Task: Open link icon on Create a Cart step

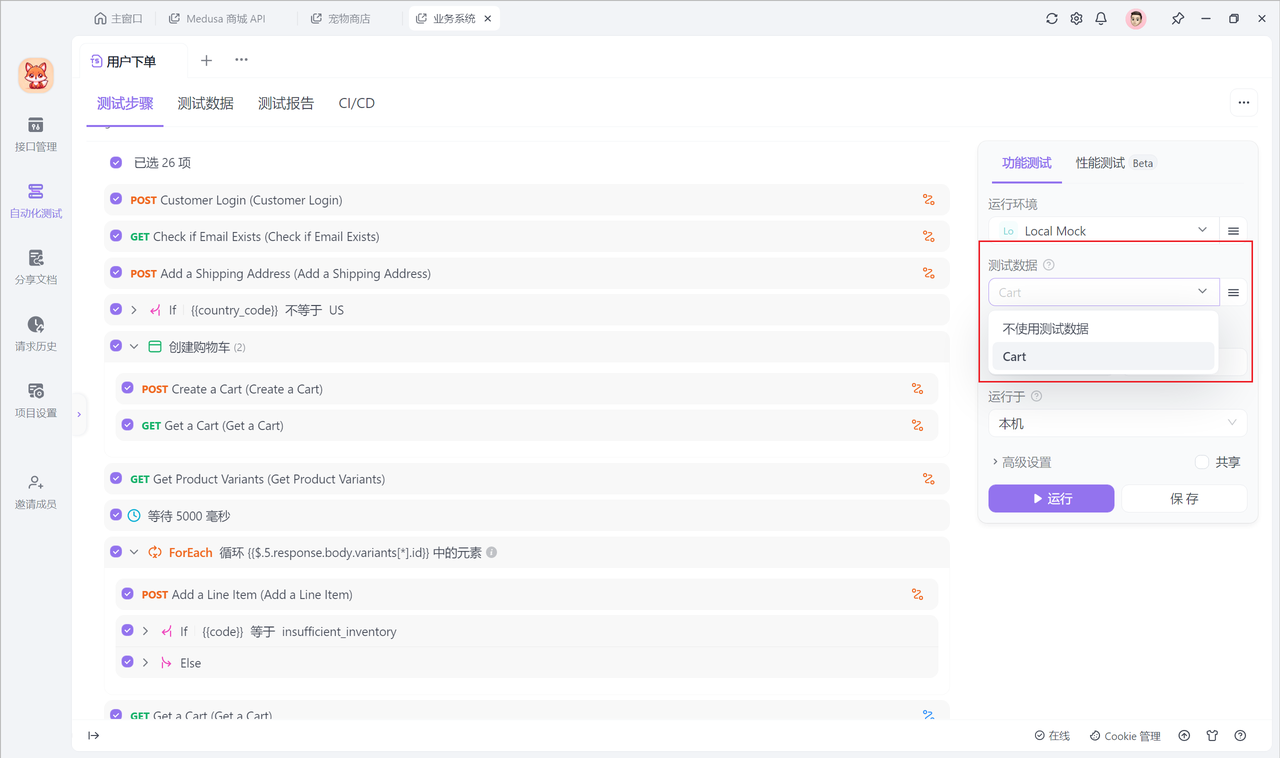Action: coord(918,389)
